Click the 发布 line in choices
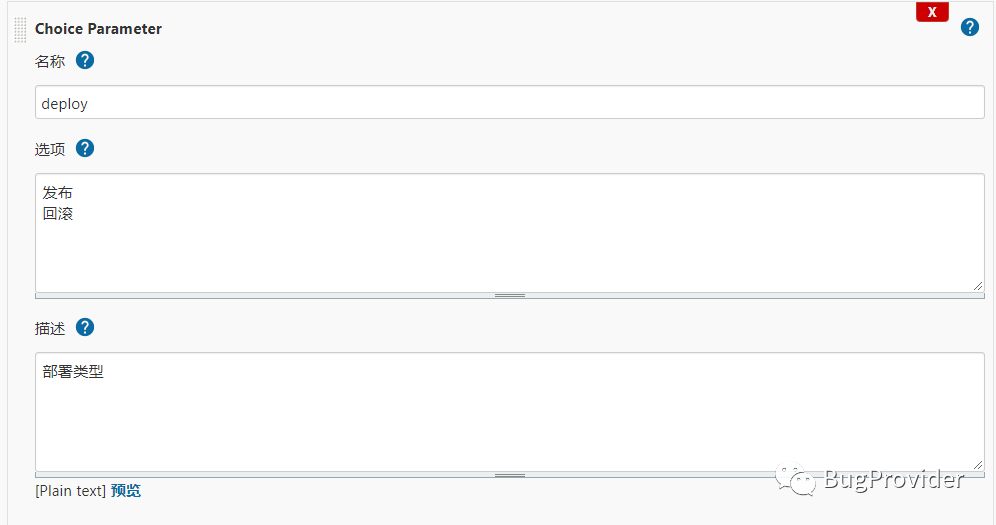Screen dimensions: 996x525 click(x=58, y=192)
